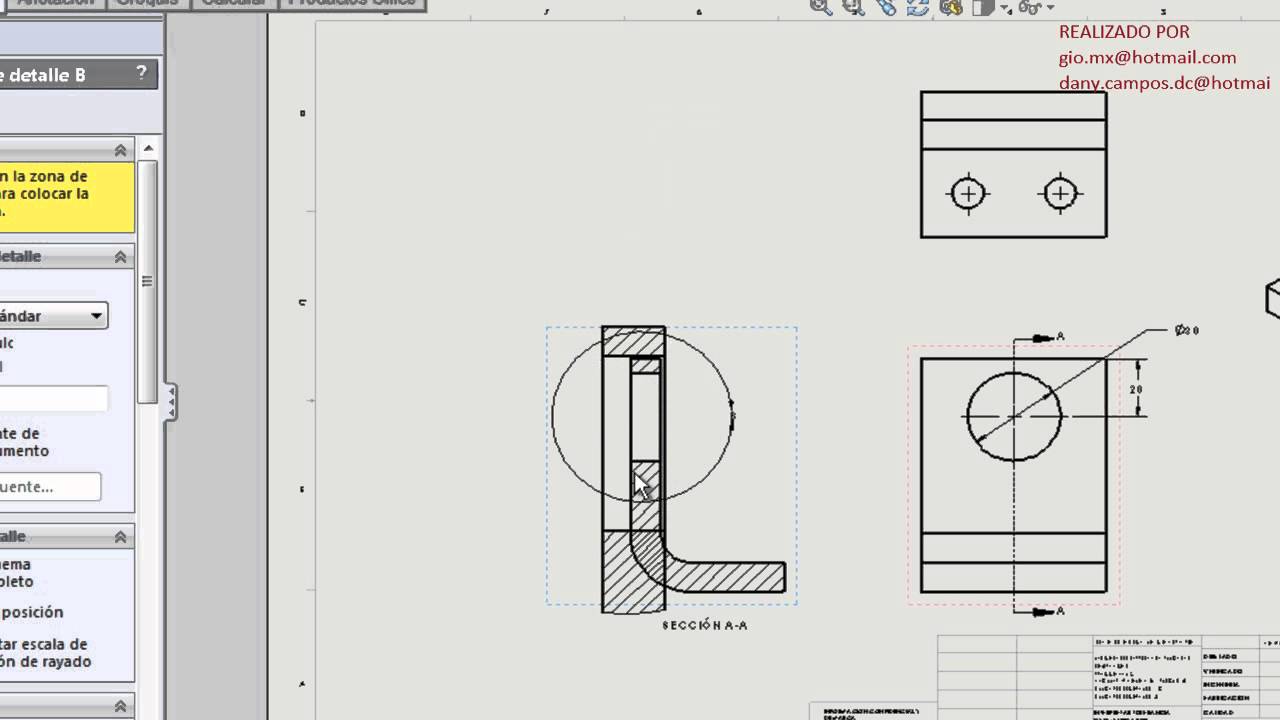
Task: Click the 'e detalle B' panel title
Action: (43, 75)
